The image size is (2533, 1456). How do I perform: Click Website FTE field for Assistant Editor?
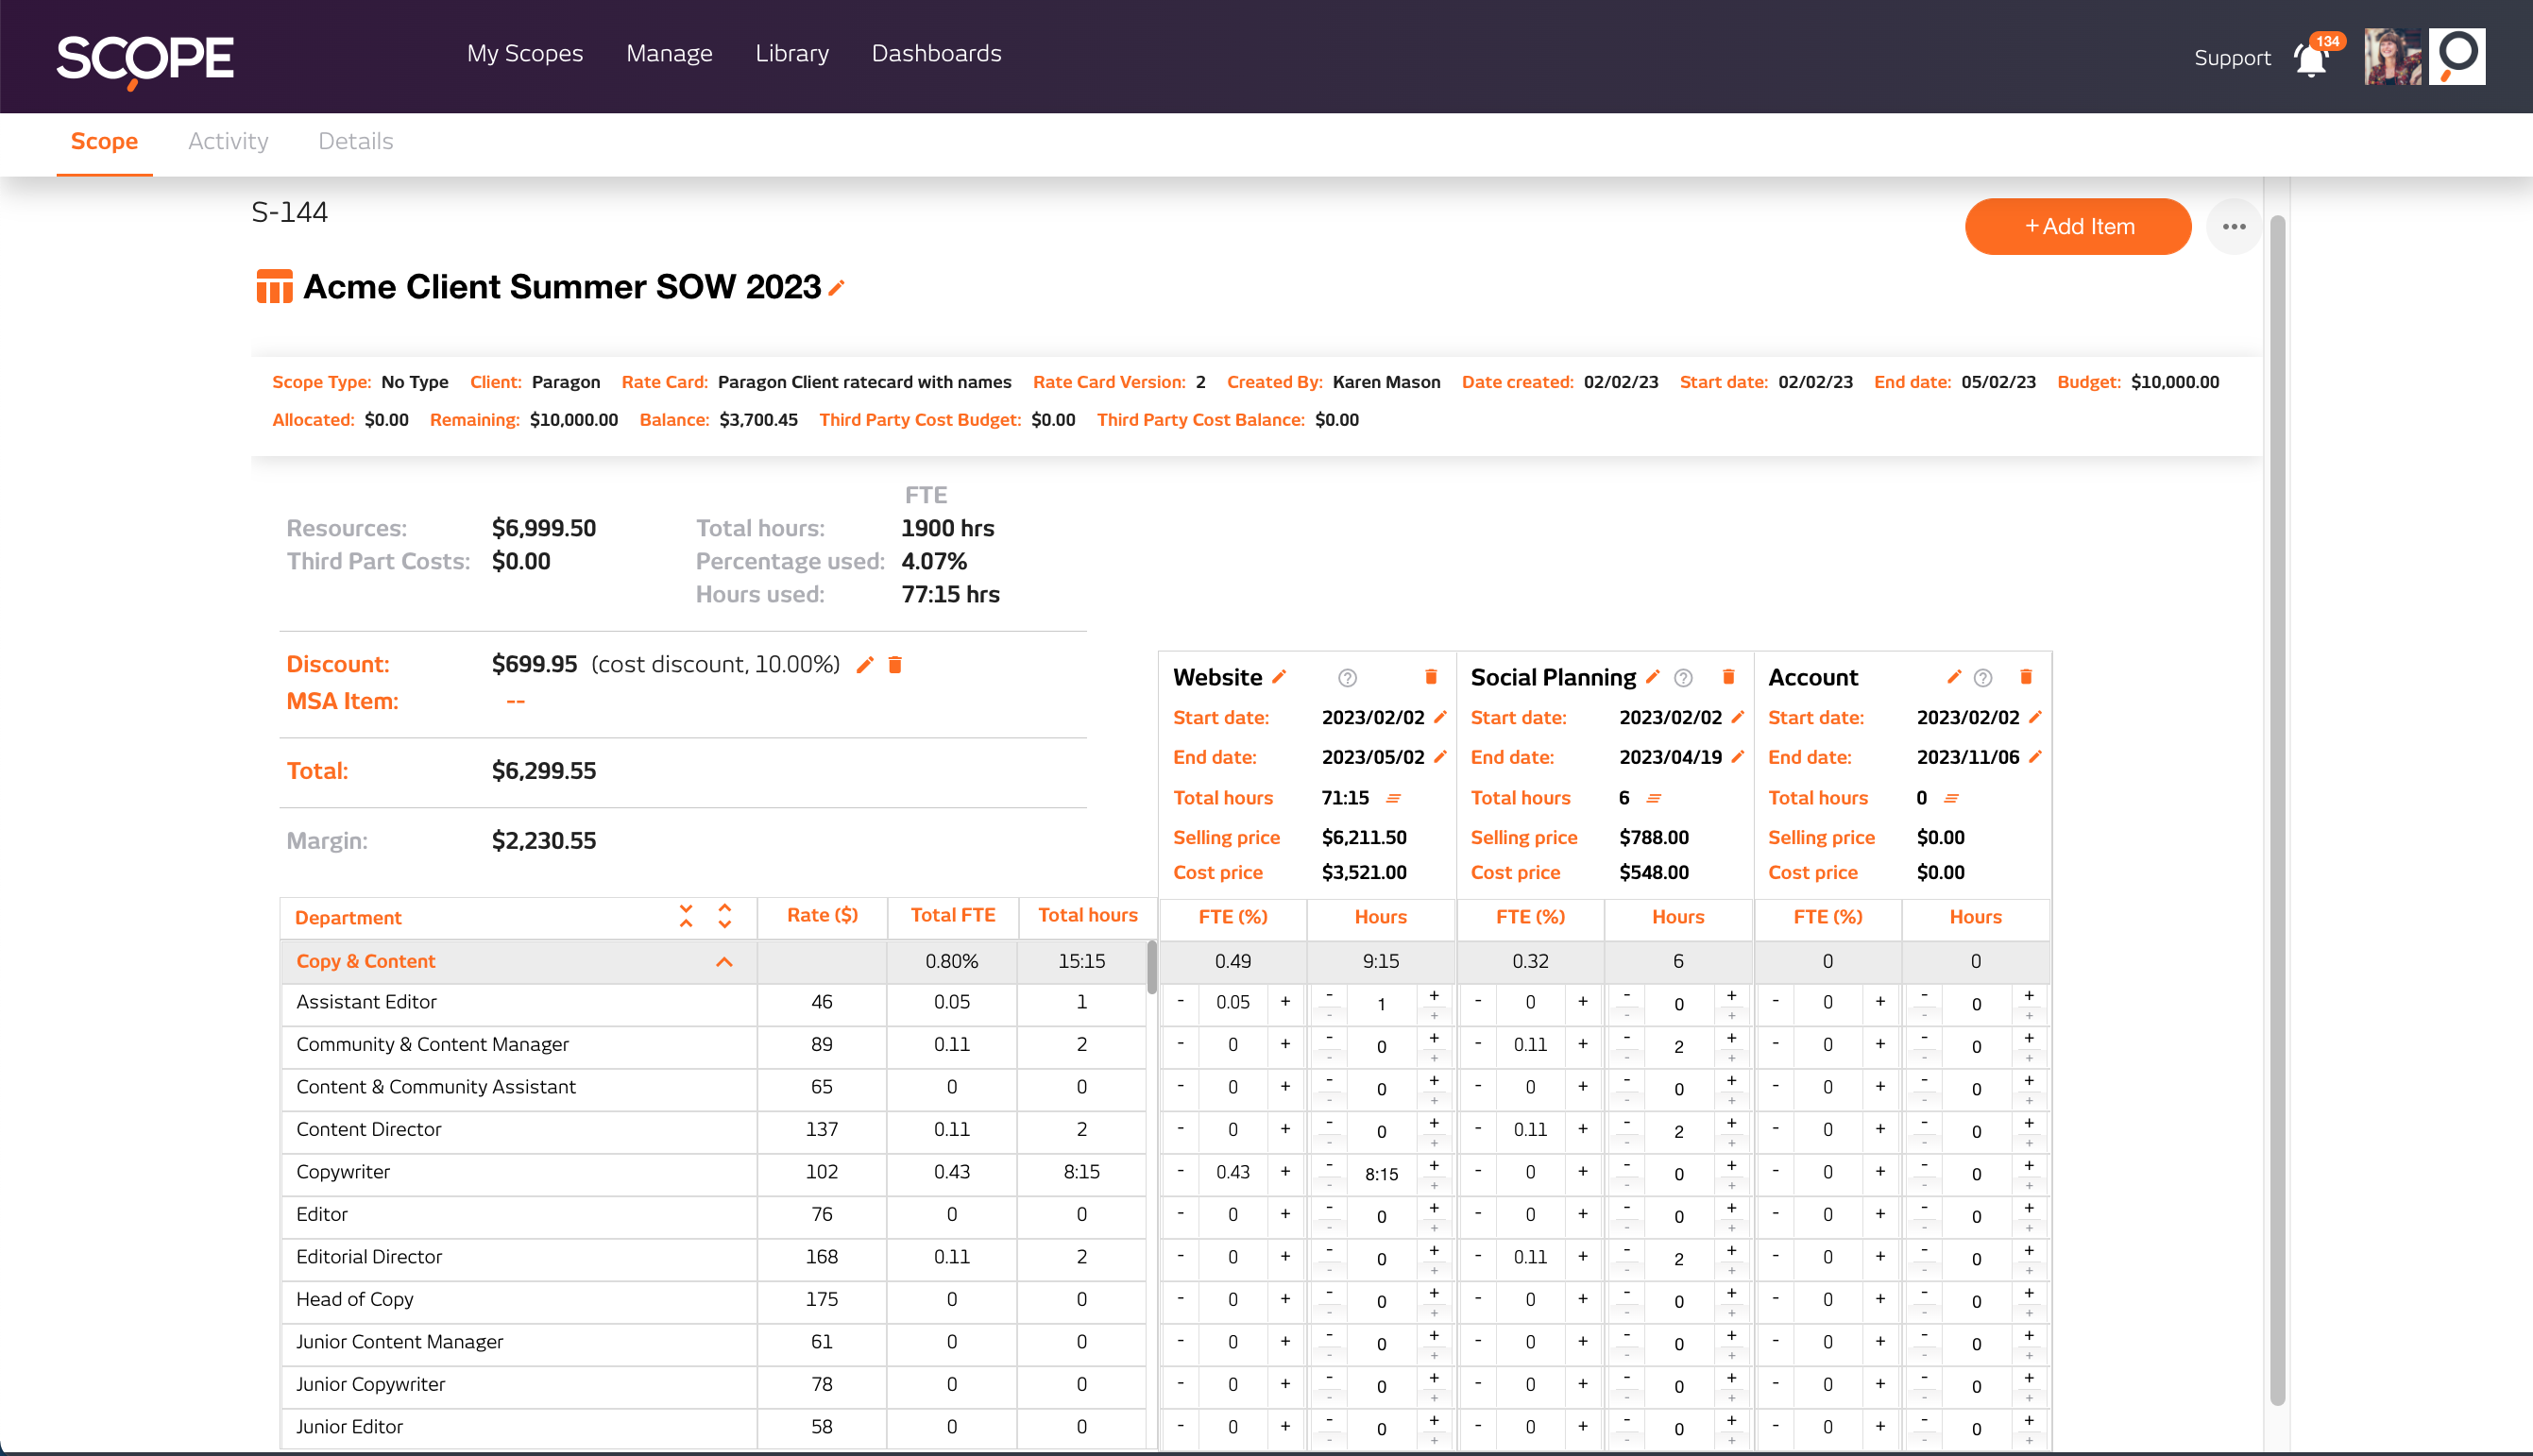tap(1233, 1002)
